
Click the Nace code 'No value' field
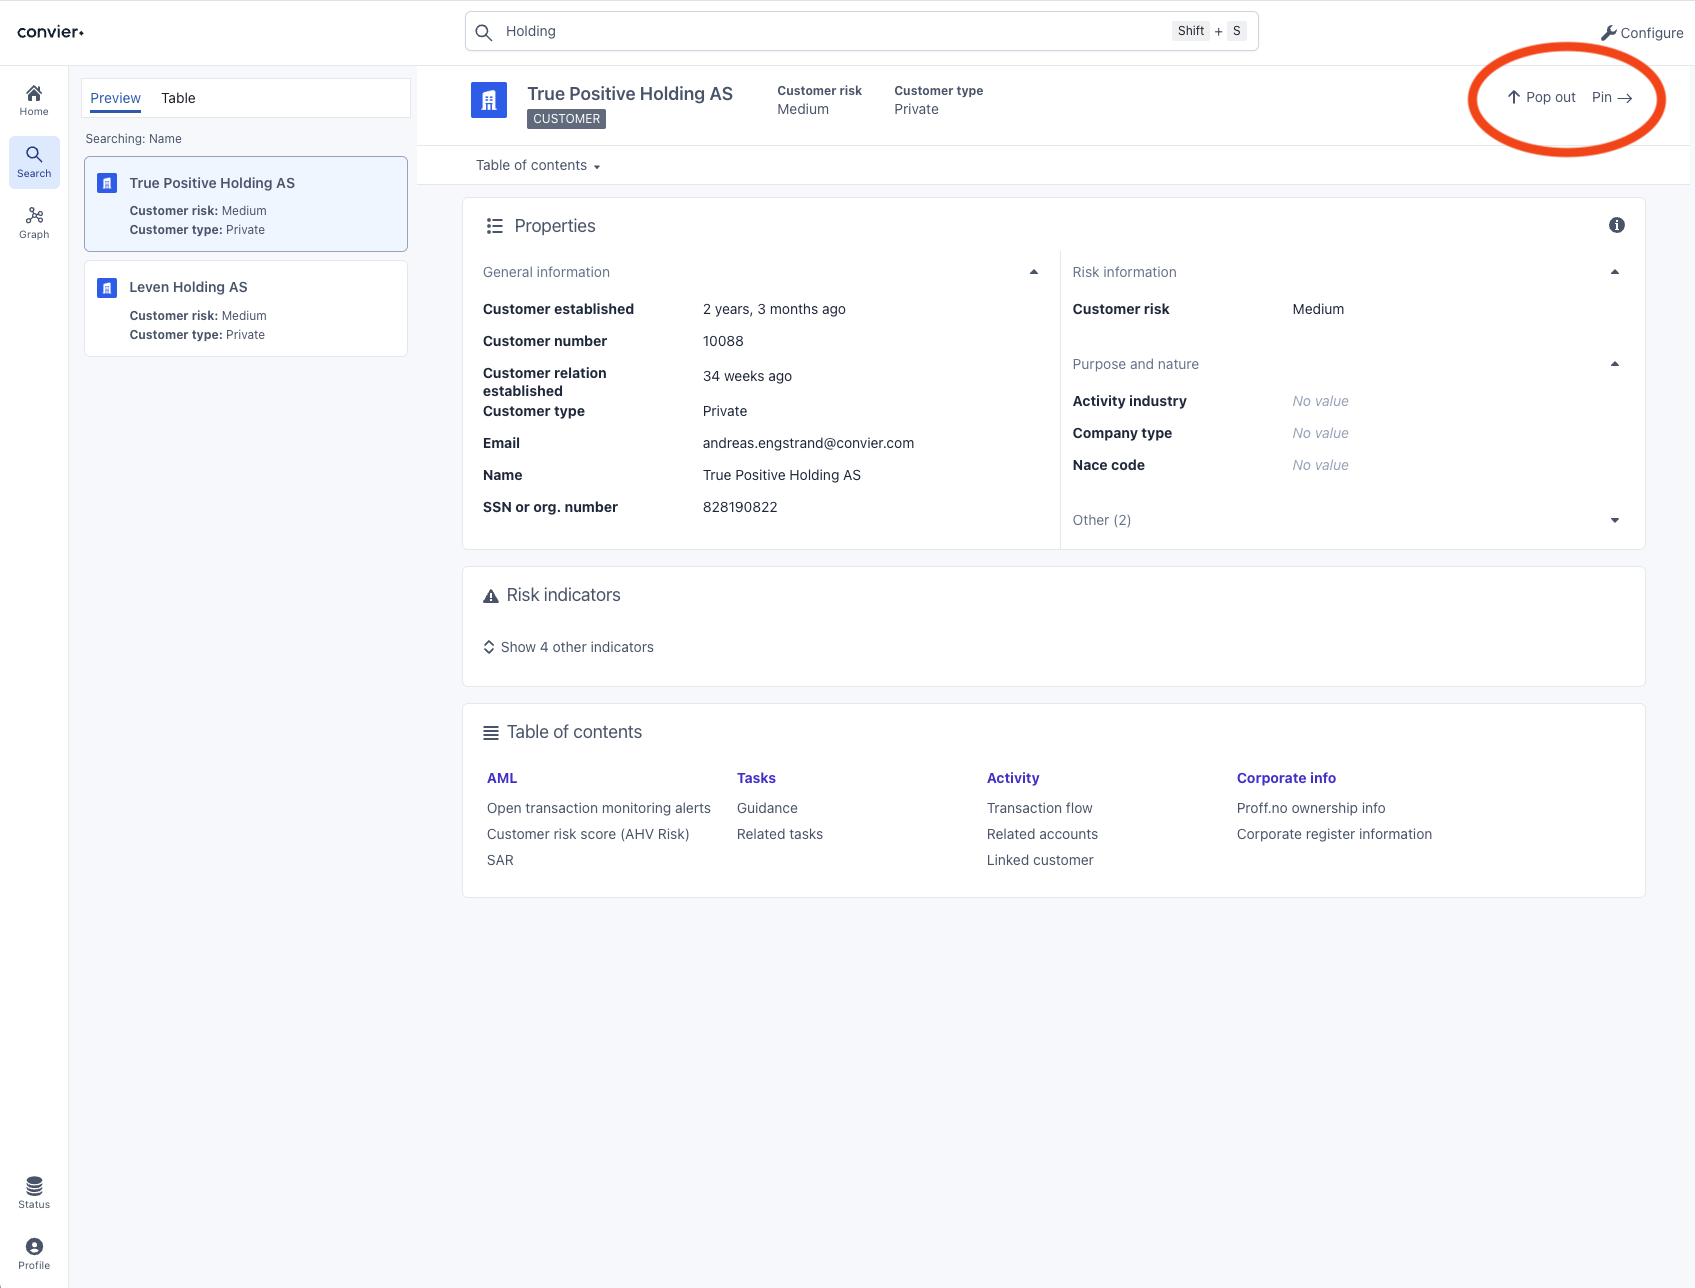[x=1320, y=465]
